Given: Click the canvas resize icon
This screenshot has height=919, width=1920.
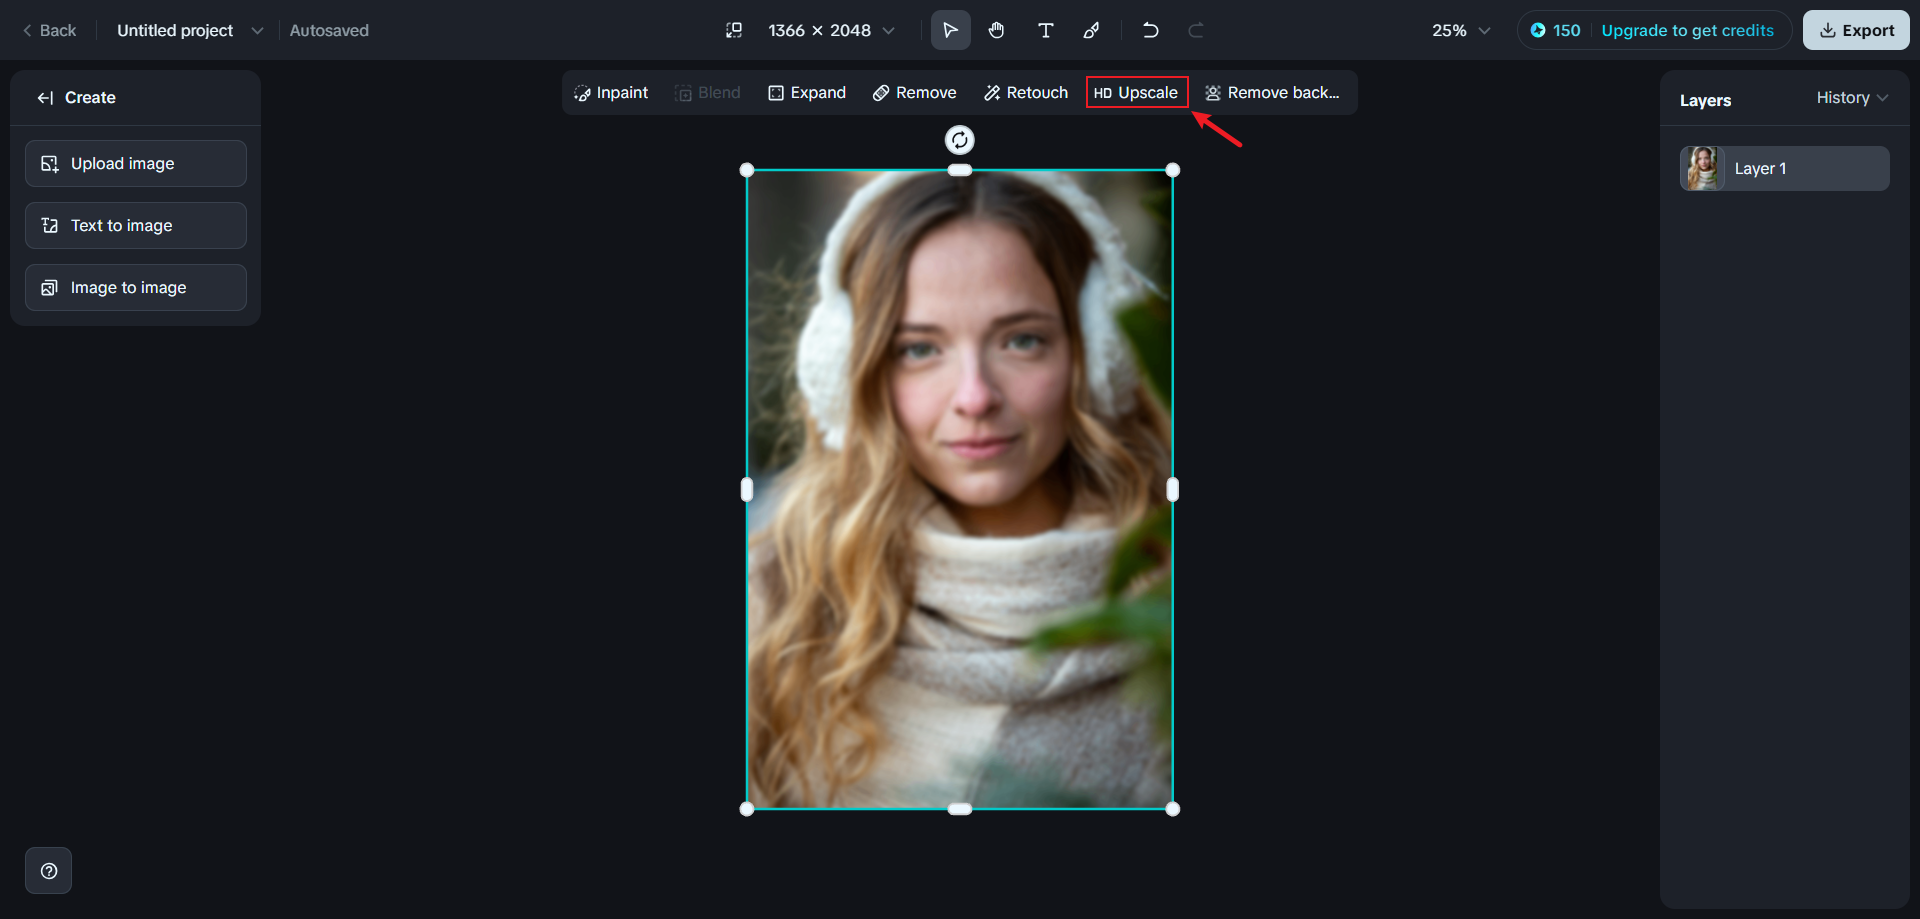Looking at the screenshot, I should 734,30.
